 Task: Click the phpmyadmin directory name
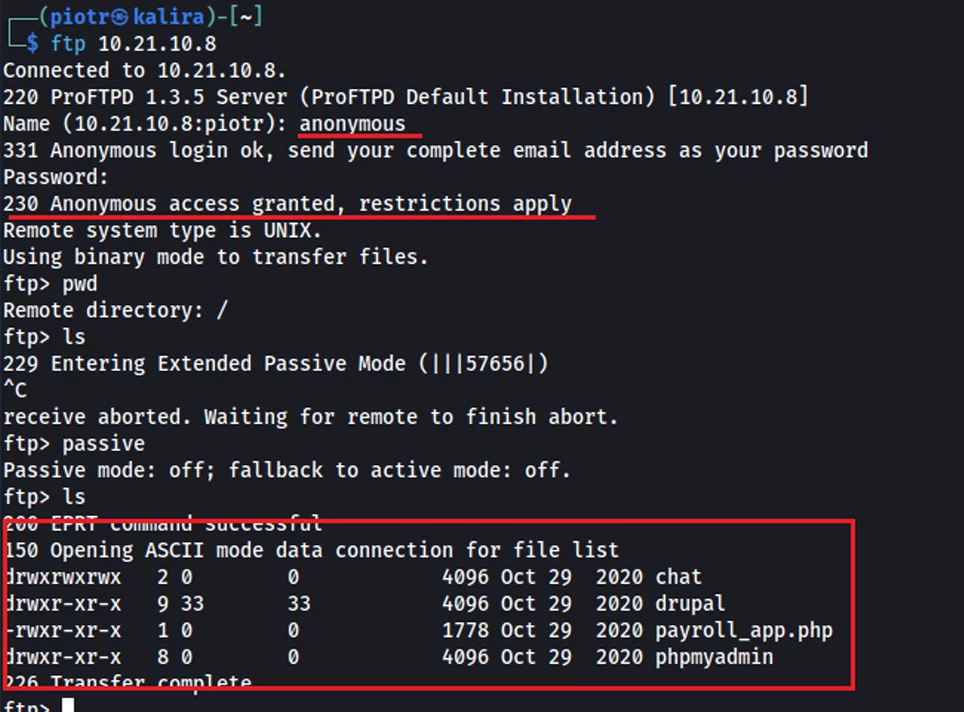coord(714,657)
